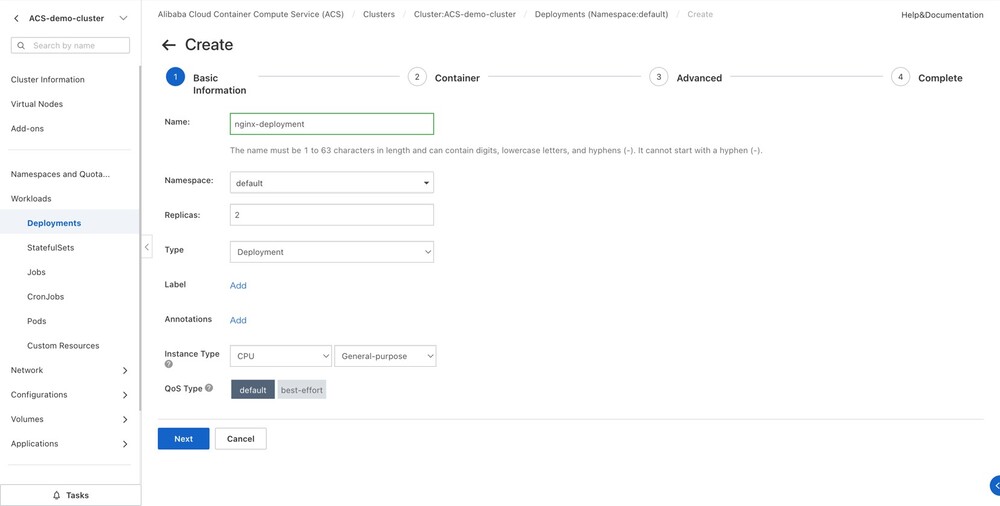The width and height of the screenshot is (1000, 506).
Task: Click the Replicas input field
Action: [331, 215]
